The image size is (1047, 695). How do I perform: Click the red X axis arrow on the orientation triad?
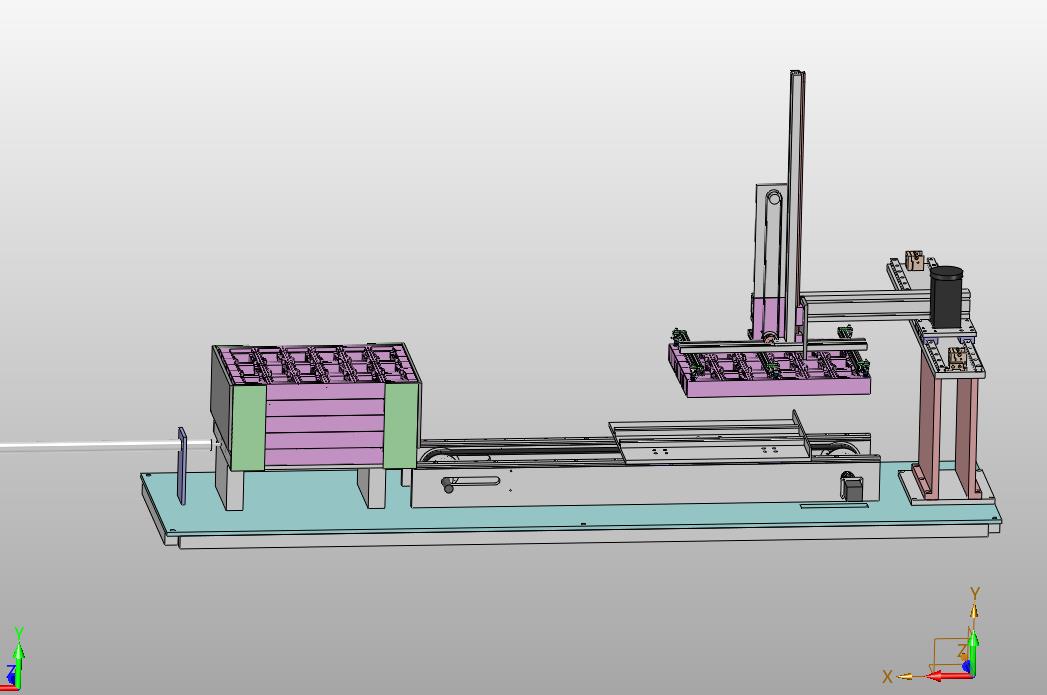[x=950, y=676]
